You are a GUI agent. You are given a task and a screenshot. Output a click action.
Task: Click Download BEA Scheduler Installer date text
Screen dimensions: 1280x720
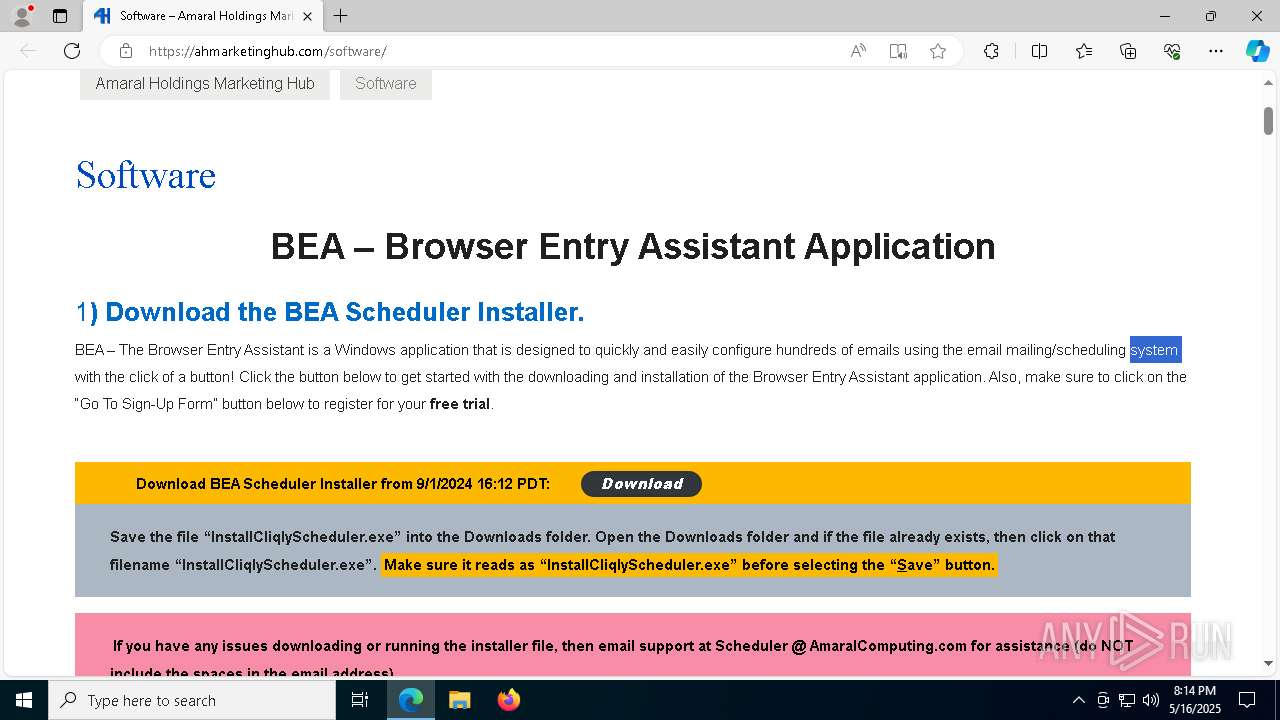click(x=343, y=484)
